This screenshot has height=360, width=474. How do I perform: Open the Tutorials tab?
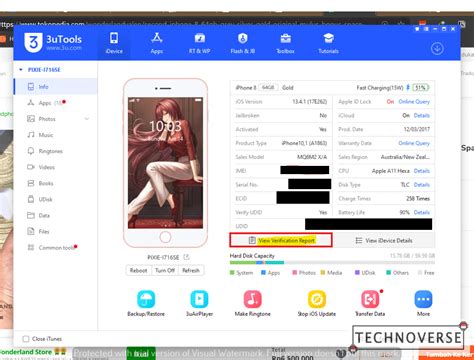tap(328, 43)
